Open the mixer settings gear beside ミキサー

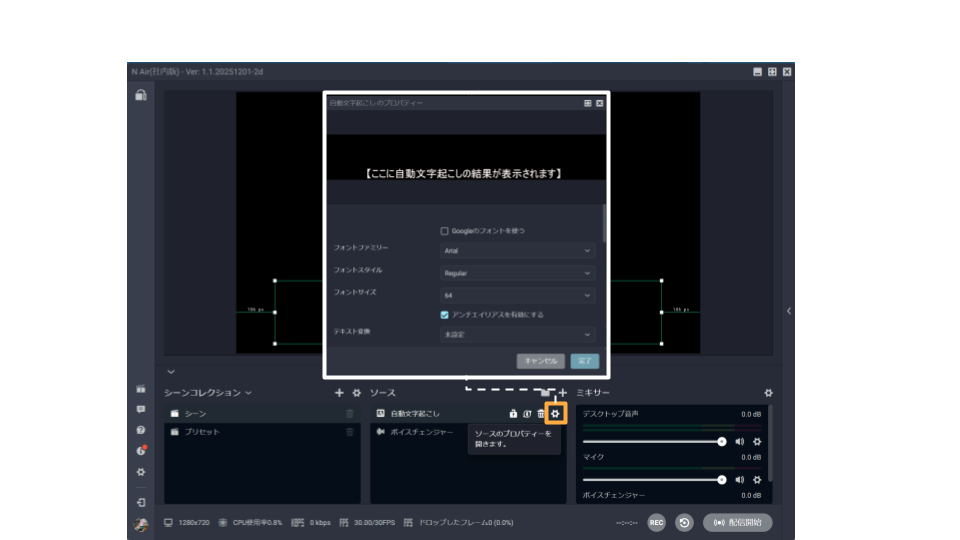pos(768,392)
